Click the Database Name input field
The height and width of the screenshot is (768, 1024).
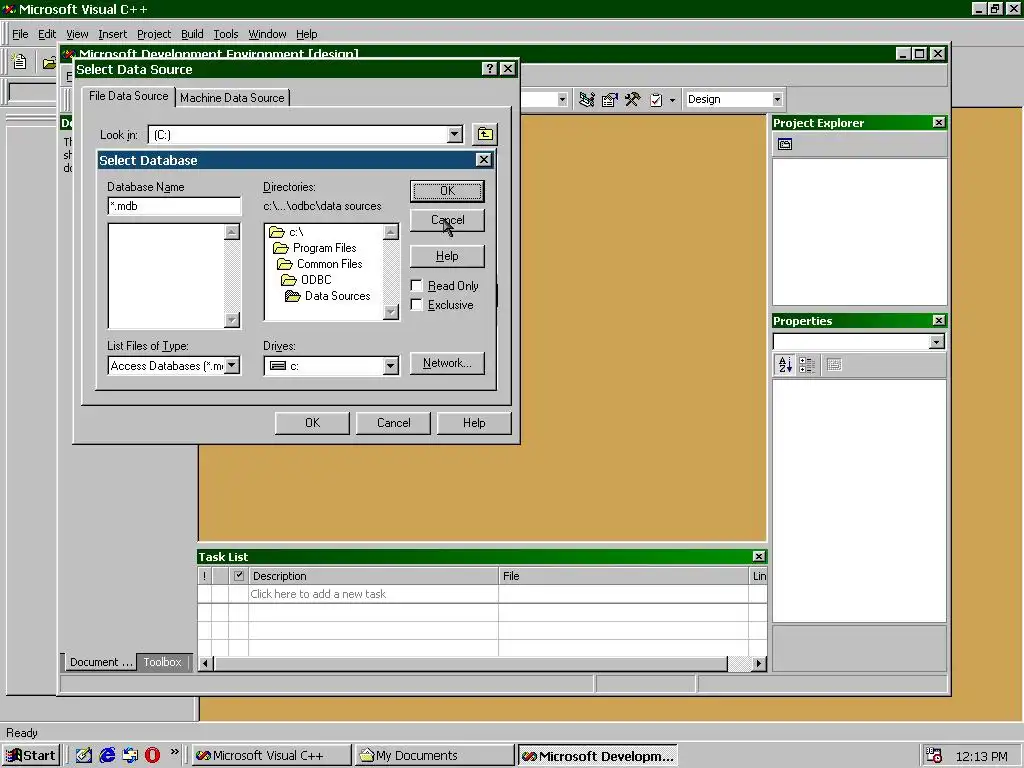pos(174,206)
